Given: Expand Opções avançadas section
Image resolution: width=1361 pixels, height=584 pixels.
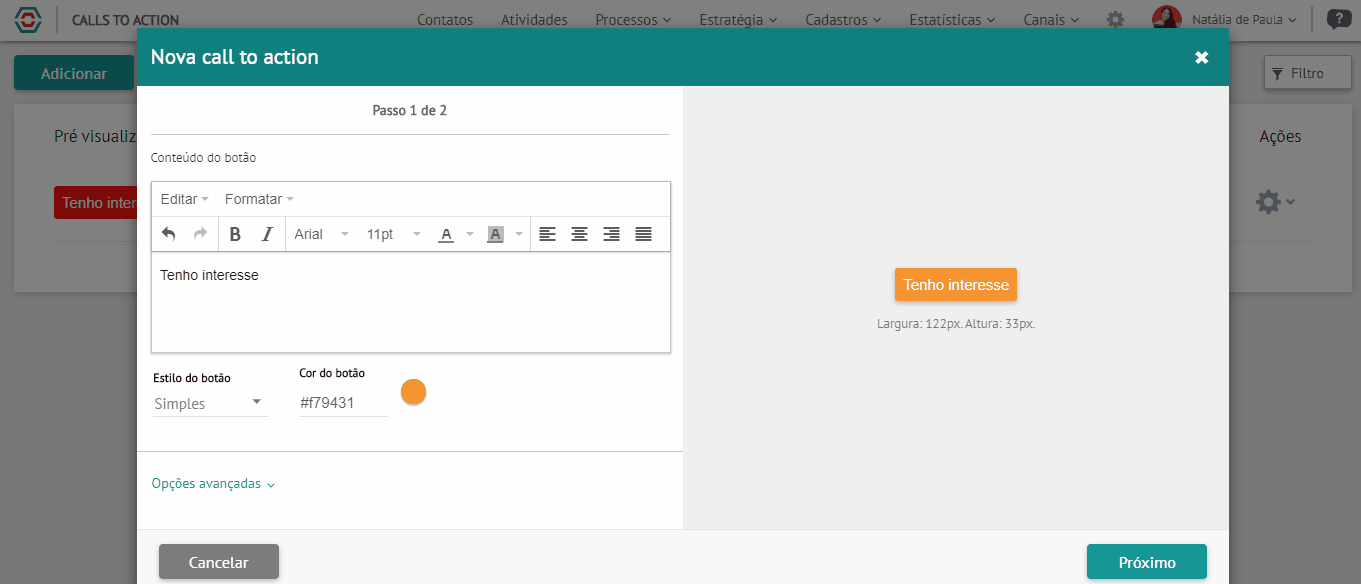Looking at the screenshot, I should (213, 484).
